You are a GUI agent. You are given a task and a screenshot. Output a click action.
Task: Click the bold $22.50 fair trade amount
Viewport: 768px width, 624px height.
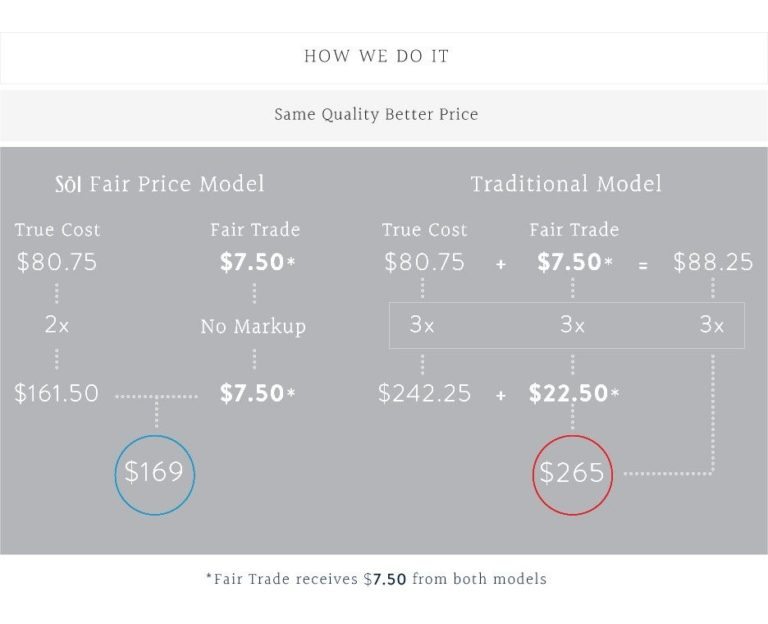point(574,393)
